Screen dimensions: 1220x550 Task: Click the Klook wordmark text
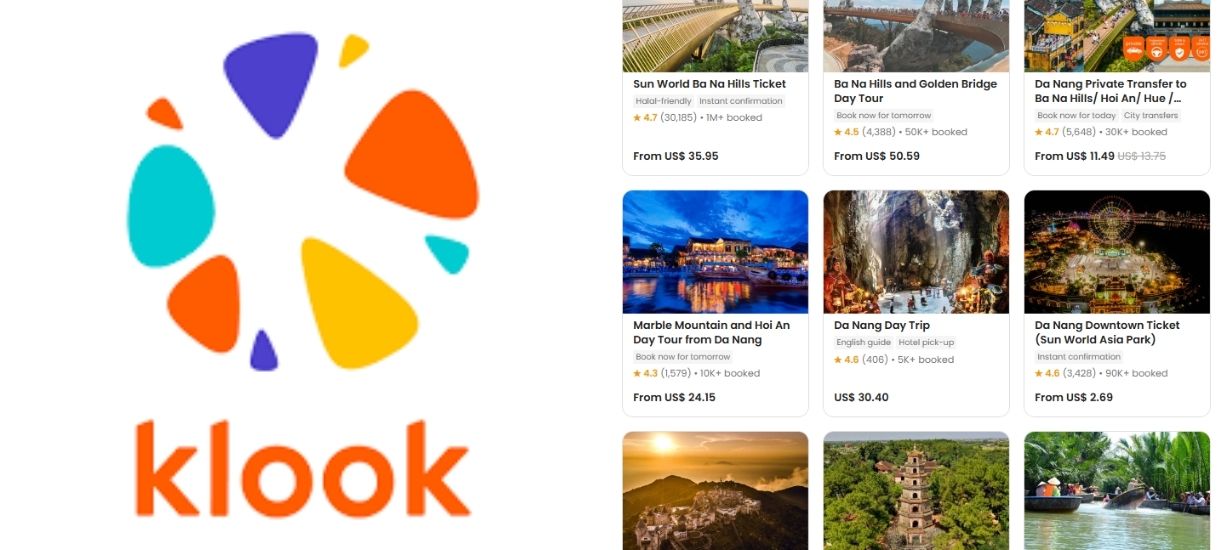coord(302,468)
